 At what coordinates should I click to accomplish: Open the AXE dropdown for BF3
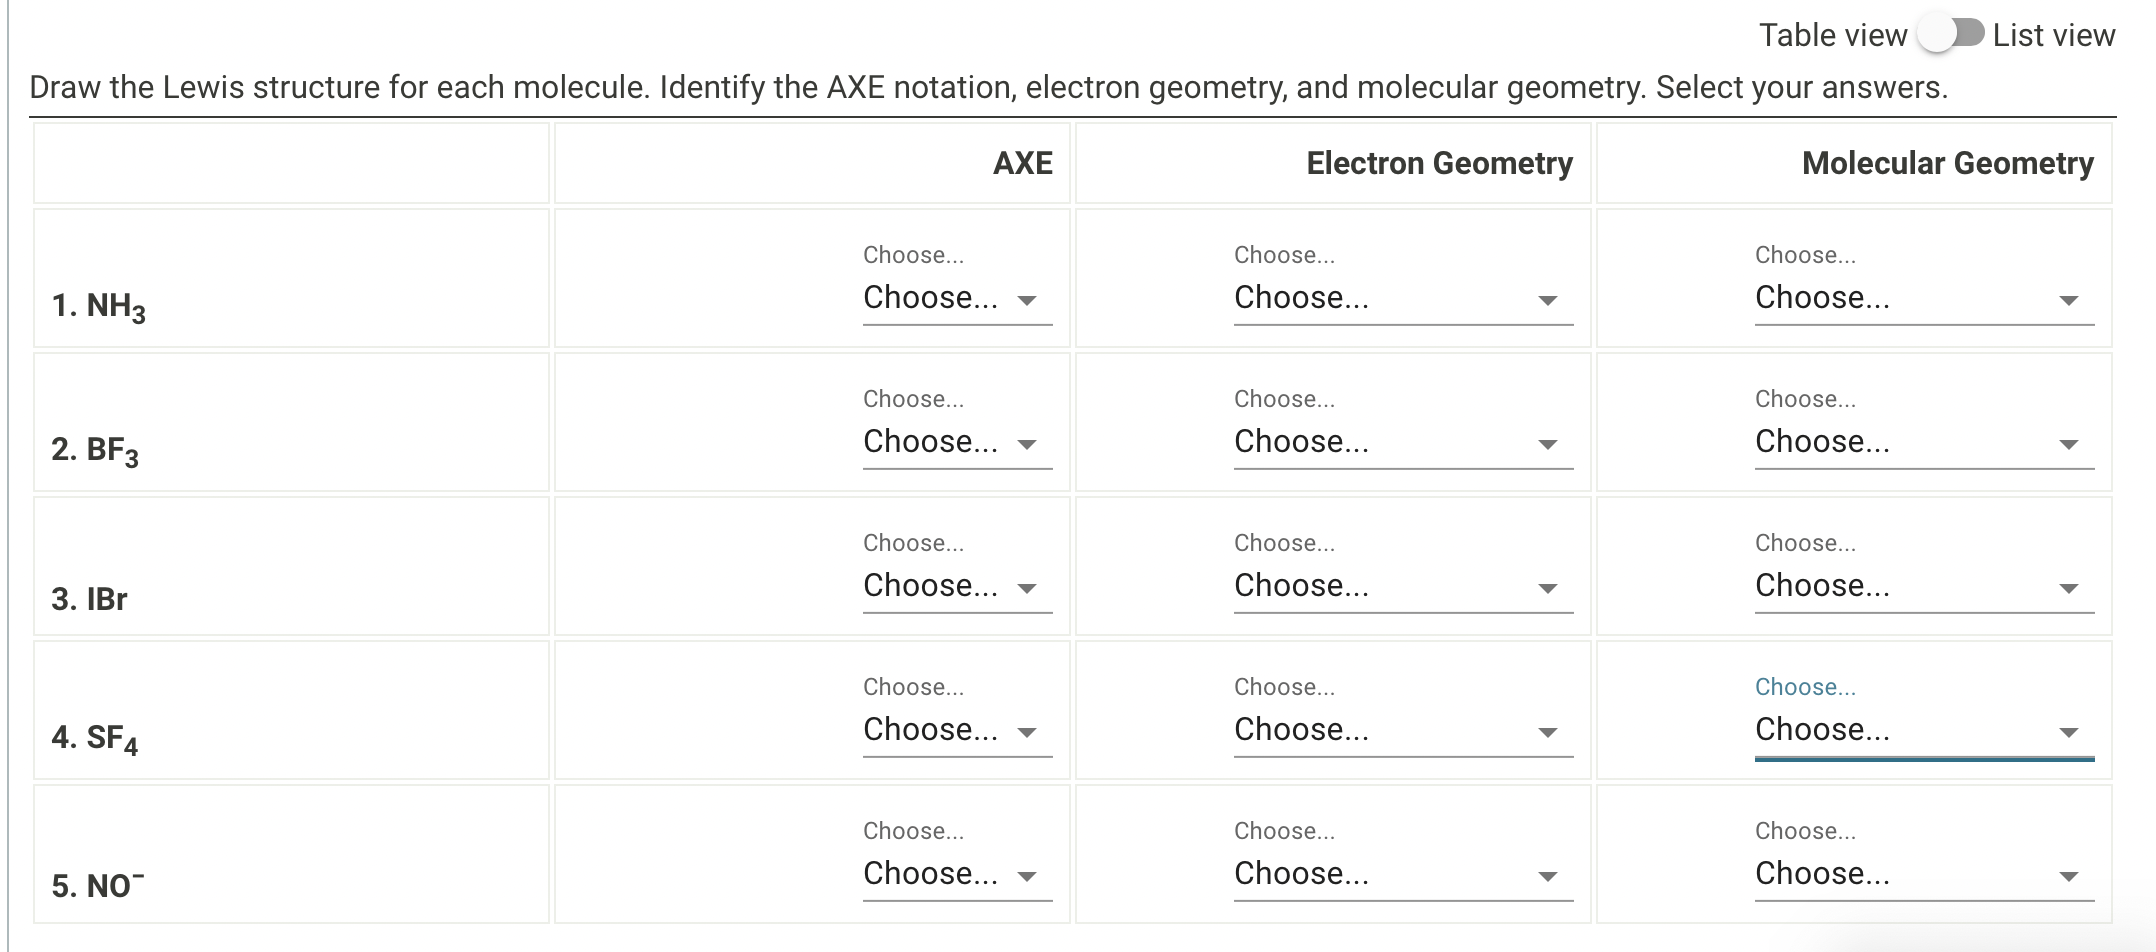click(x=956, y=442)
